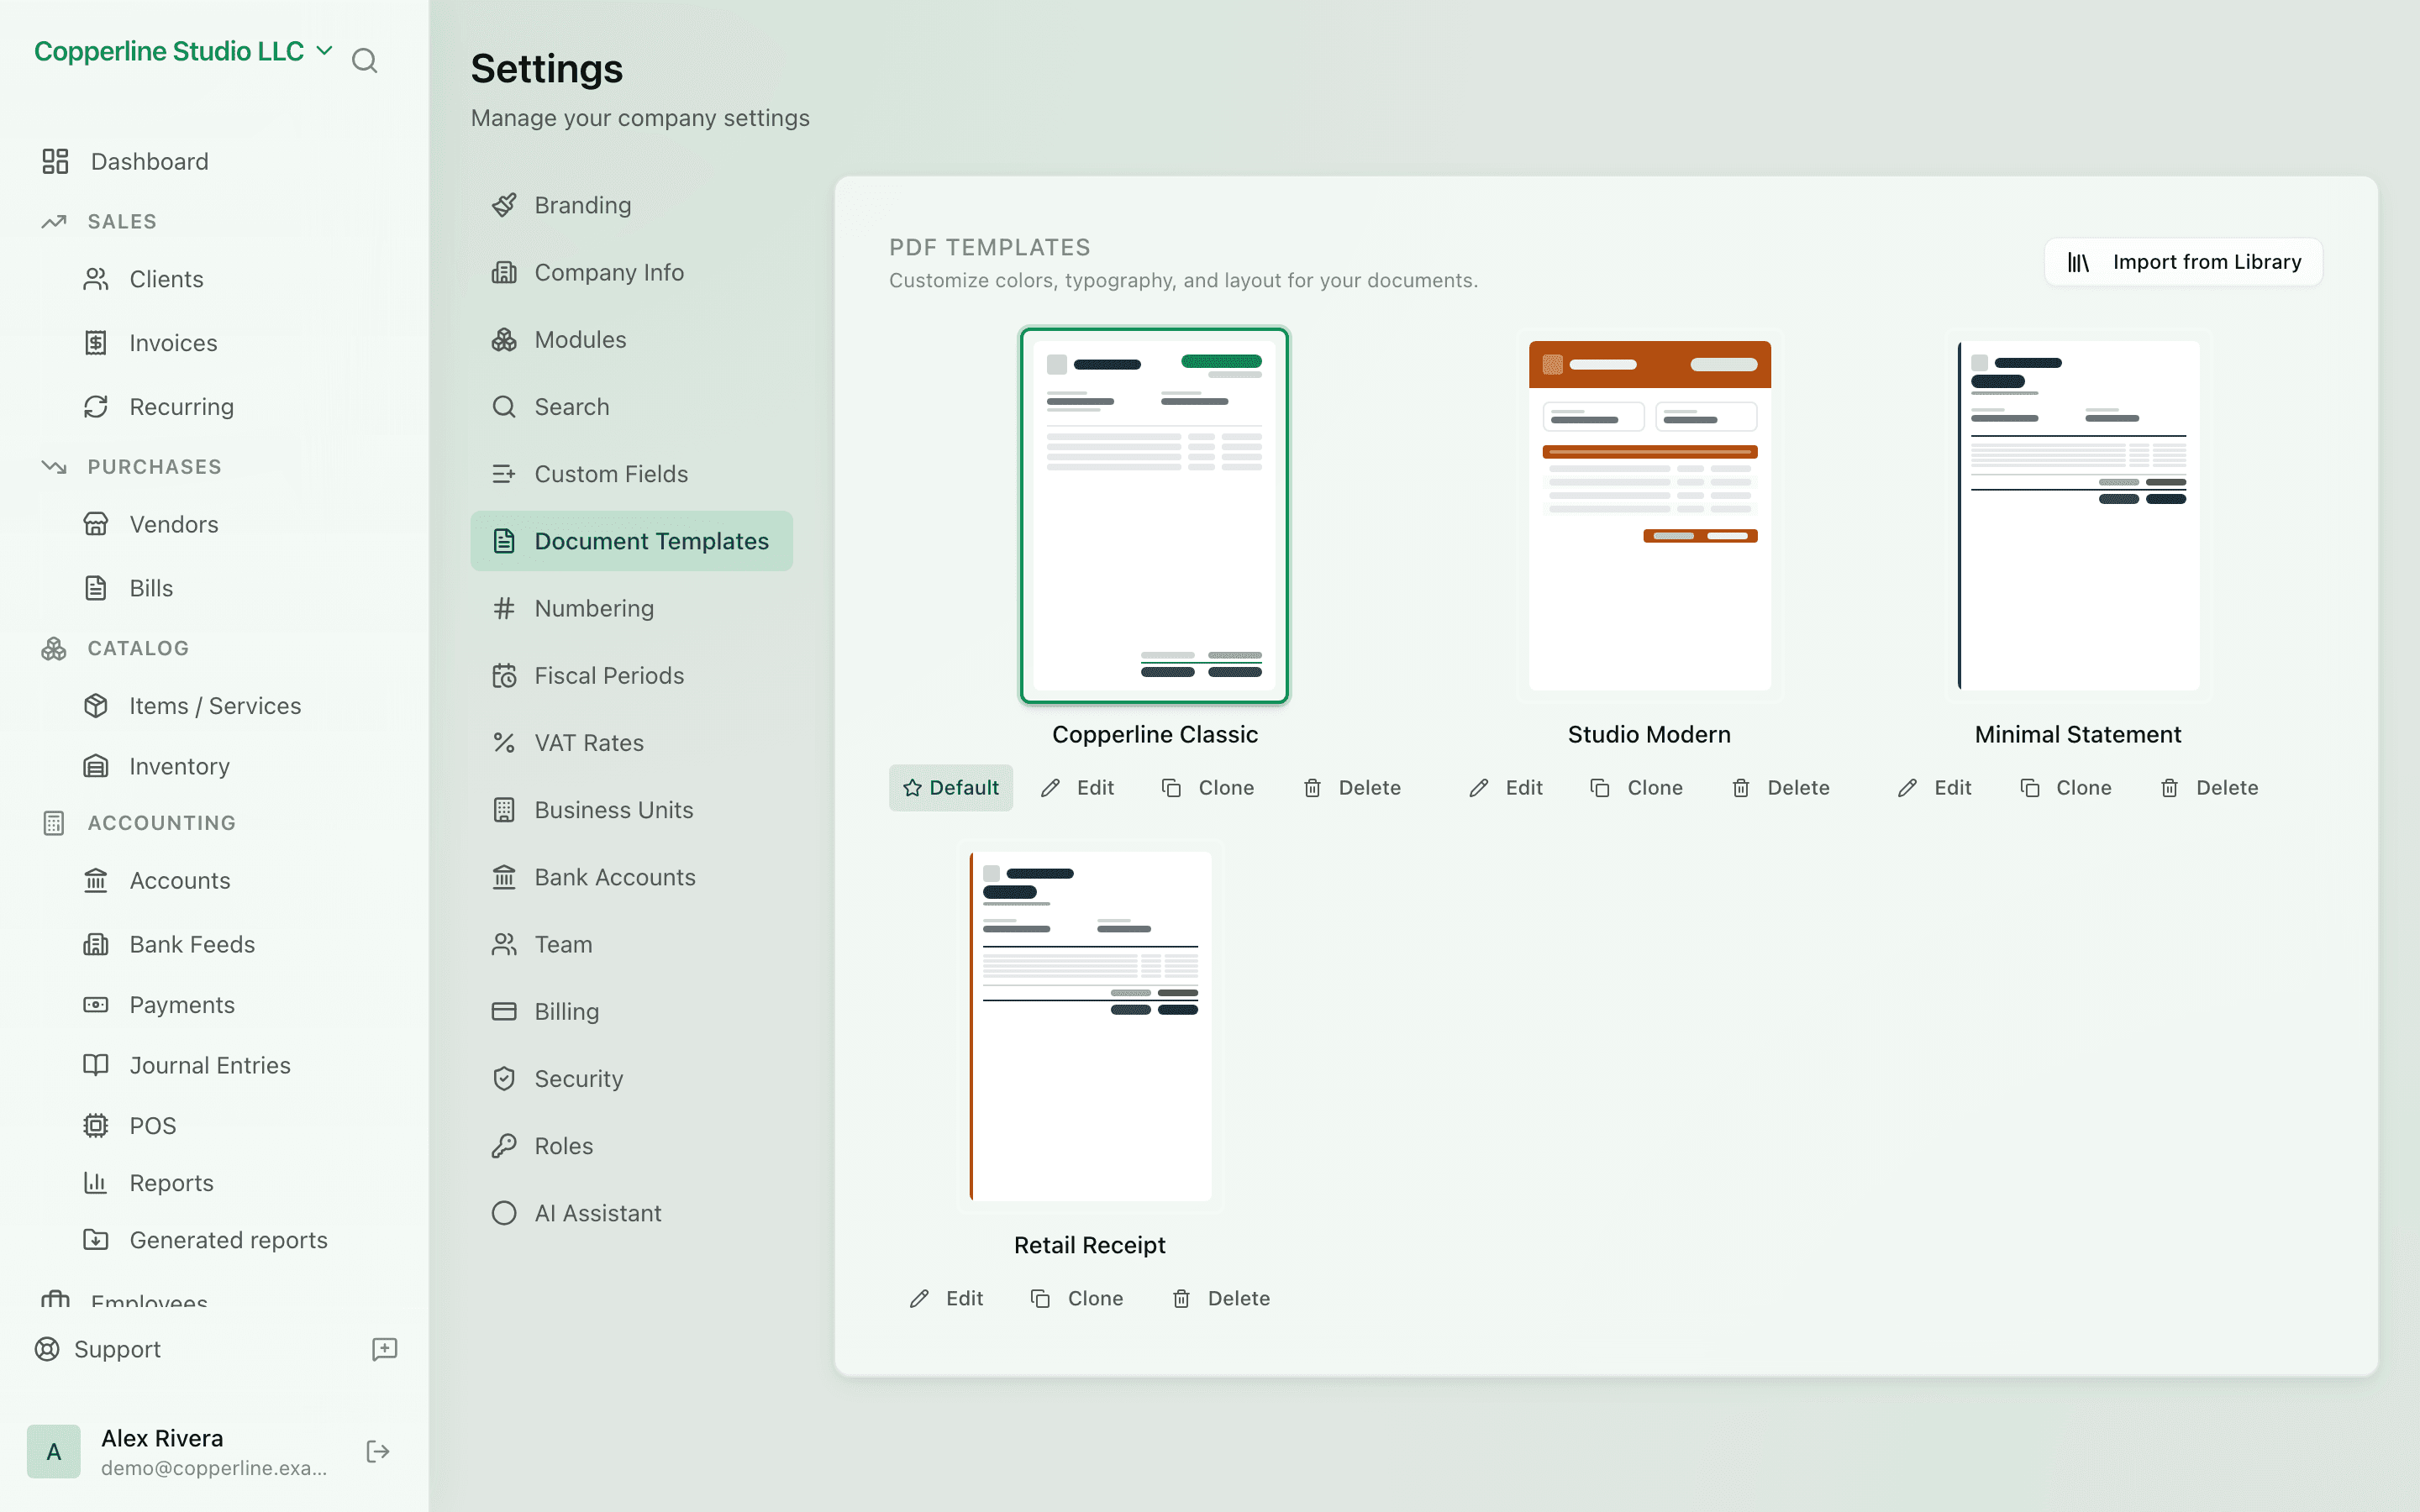Click the VAT Rates percent icon
The height and width of the screenshot is (1512, 2420).
504,743
